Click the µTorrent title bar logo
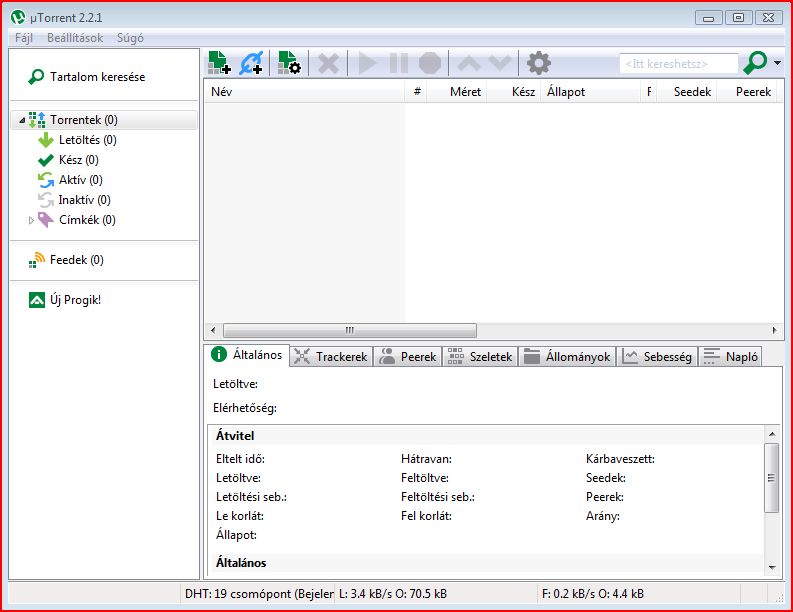The image size is (793, 612). (18, 17)
